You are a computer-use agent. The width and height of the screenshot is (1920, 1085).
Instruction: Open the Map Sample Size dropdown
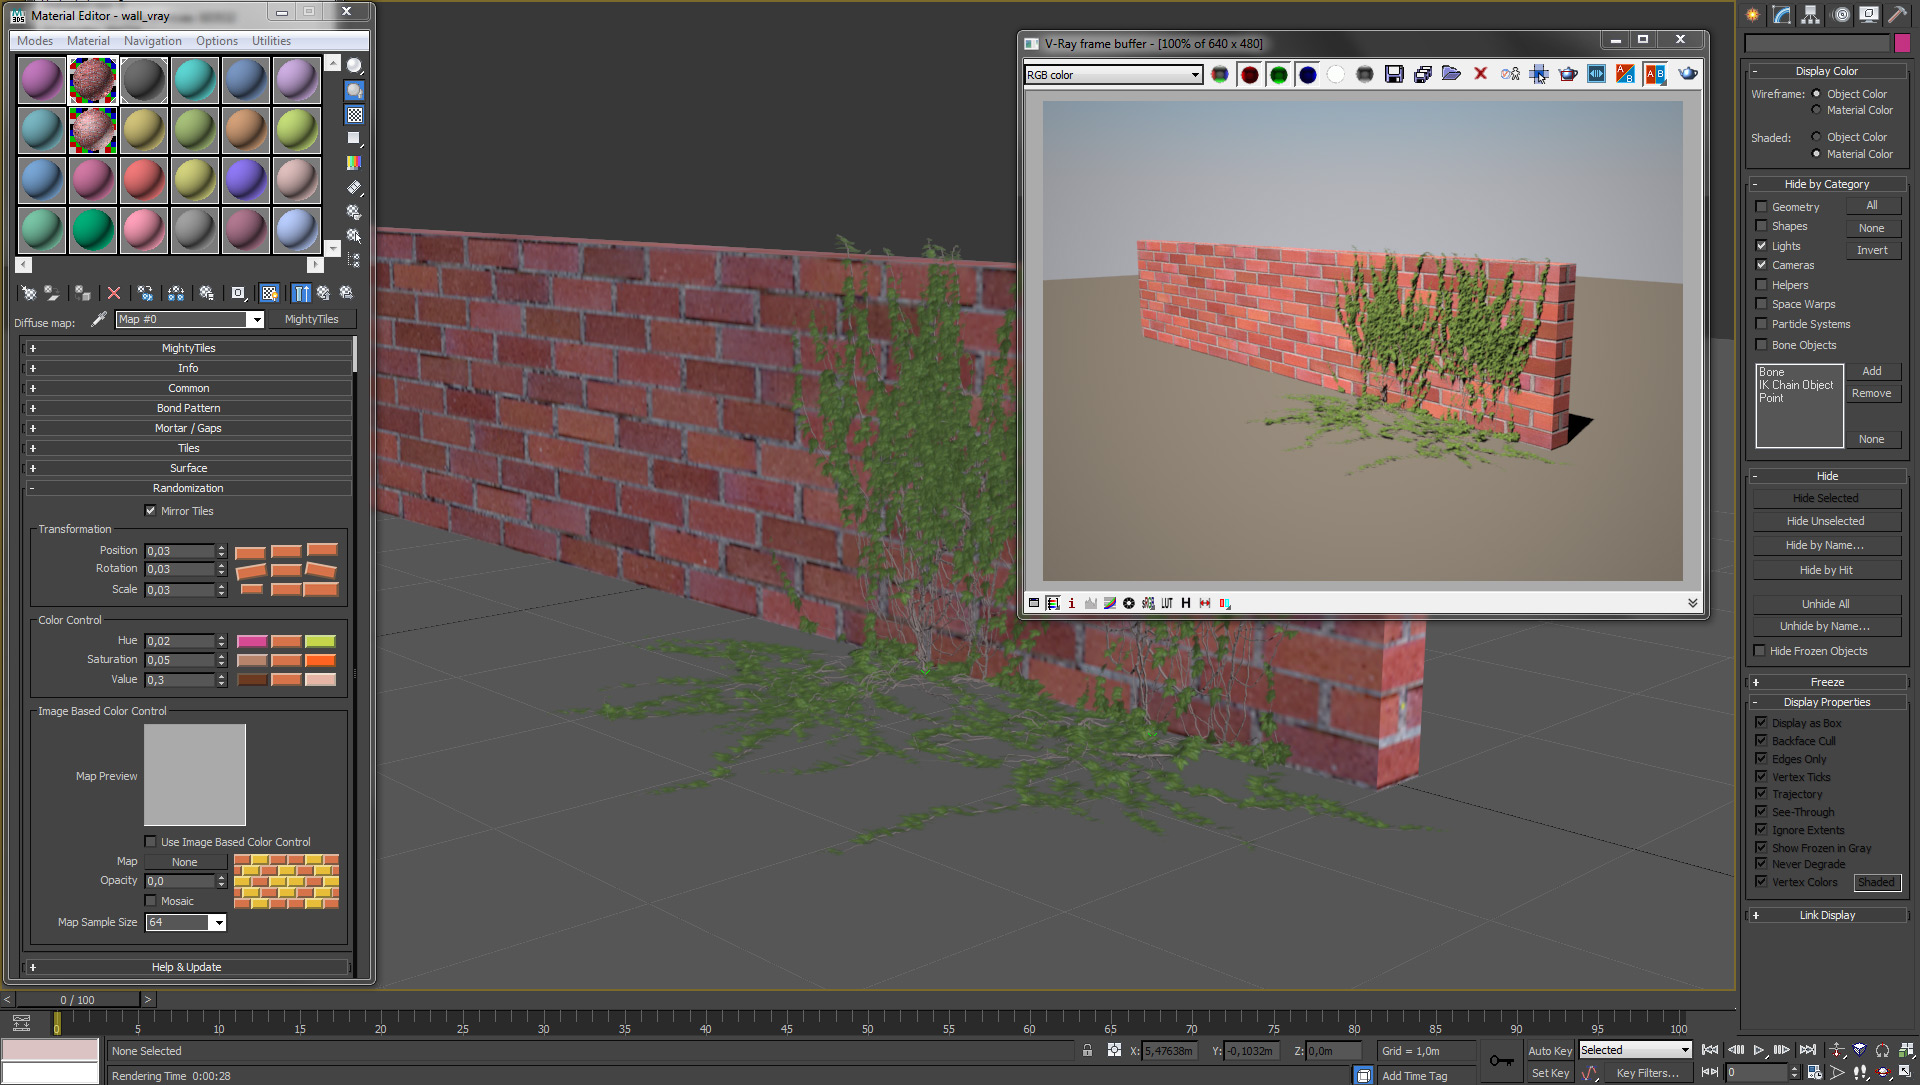click(x=218, y=923)
